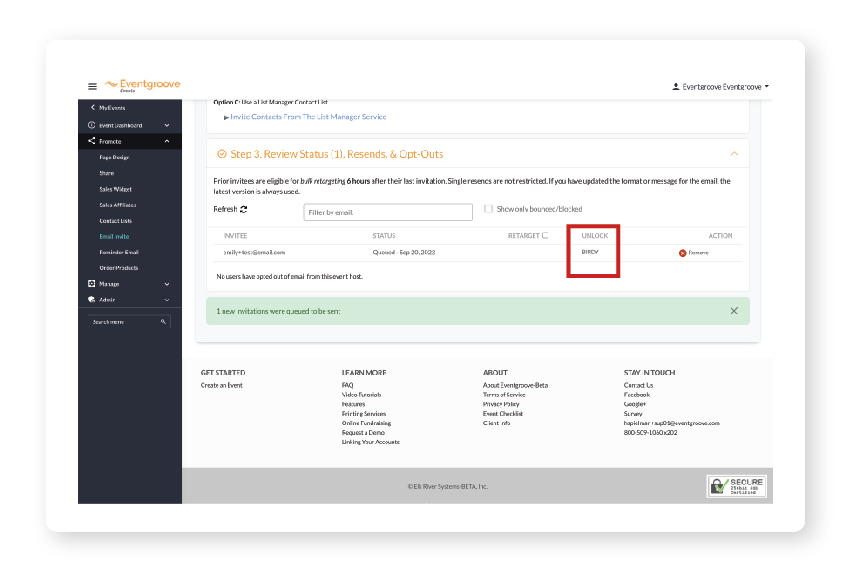Click the Step 3 clock check icon
The width and height of the screenshot is (851, 577).
221,154
